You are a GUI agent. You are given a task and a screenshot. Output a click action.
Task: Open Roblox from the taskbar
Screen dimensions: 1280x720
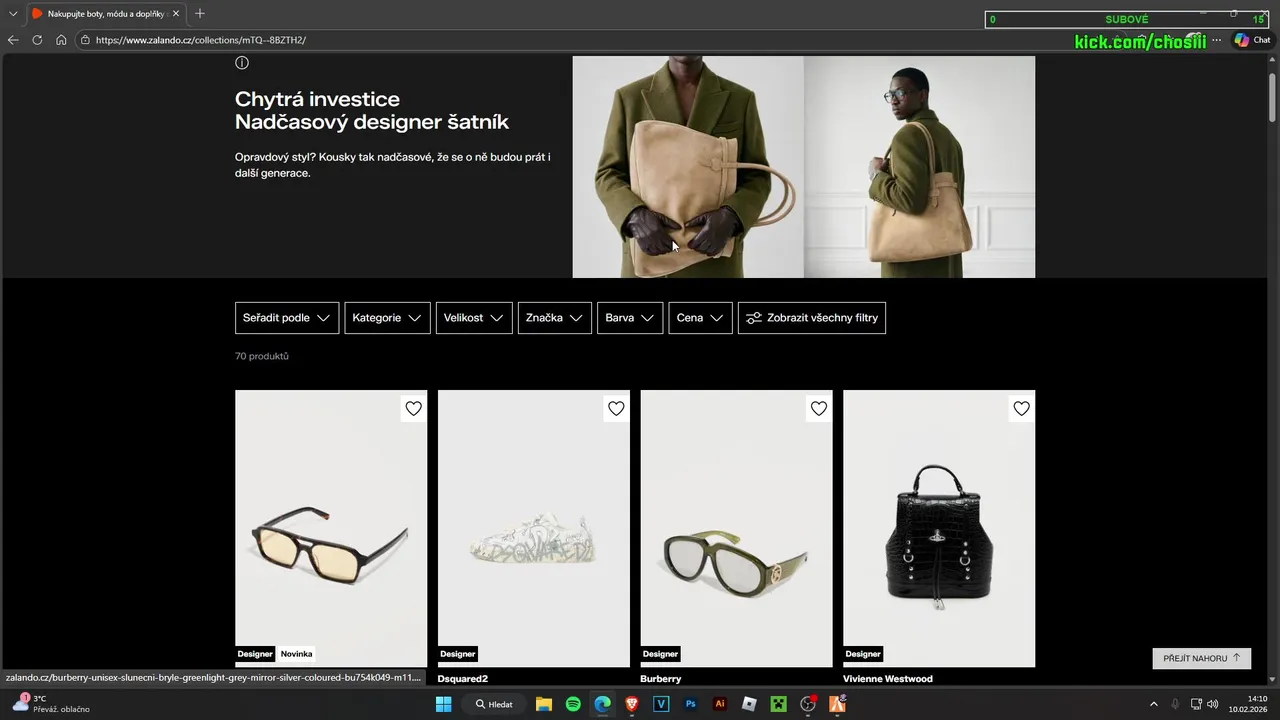(749, 704)
